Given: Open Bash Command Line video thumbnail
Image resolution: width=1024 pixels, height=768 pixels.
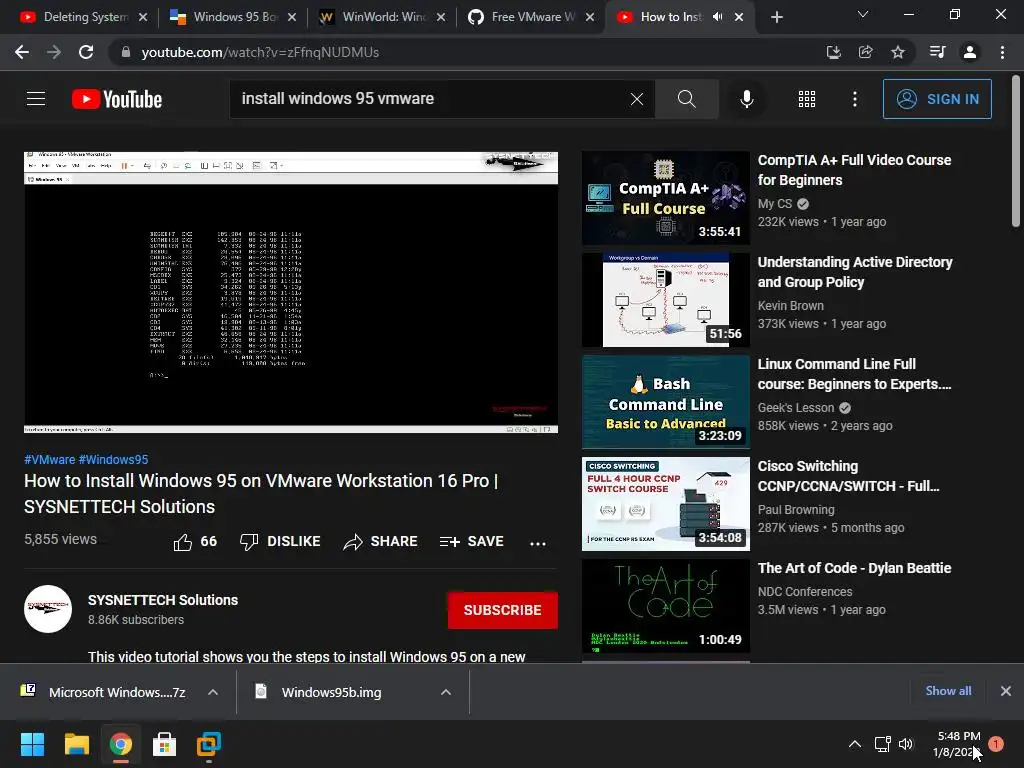Looking at the screenshot, I should (665, 402).
